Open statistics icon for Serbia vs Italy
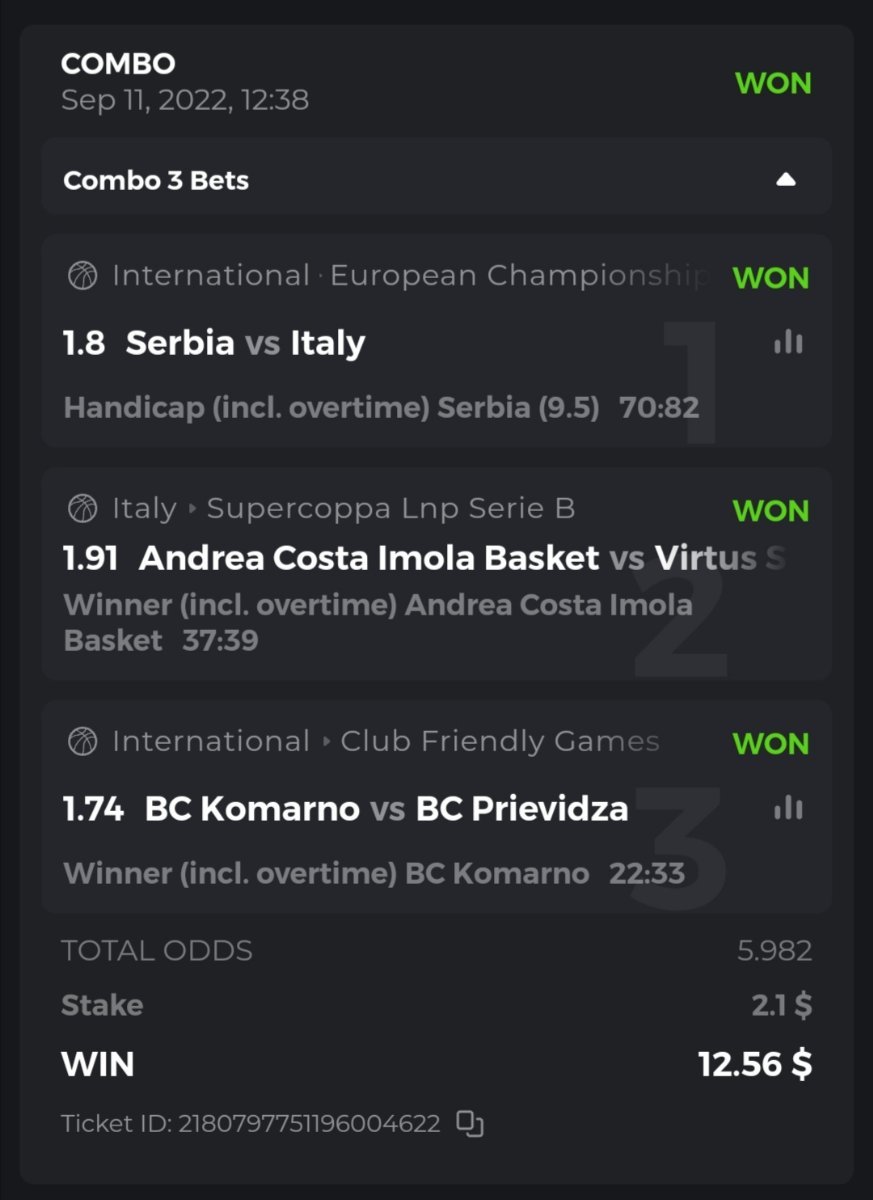Image resolution: width=873 pixels, height=1200 pixels. pos(788,342)
